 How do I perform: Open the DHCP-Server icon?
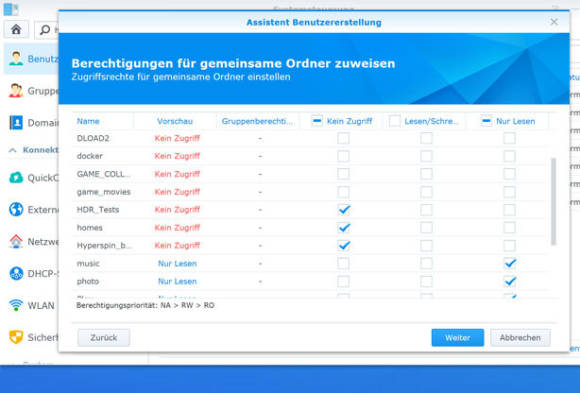pos(16,273)
